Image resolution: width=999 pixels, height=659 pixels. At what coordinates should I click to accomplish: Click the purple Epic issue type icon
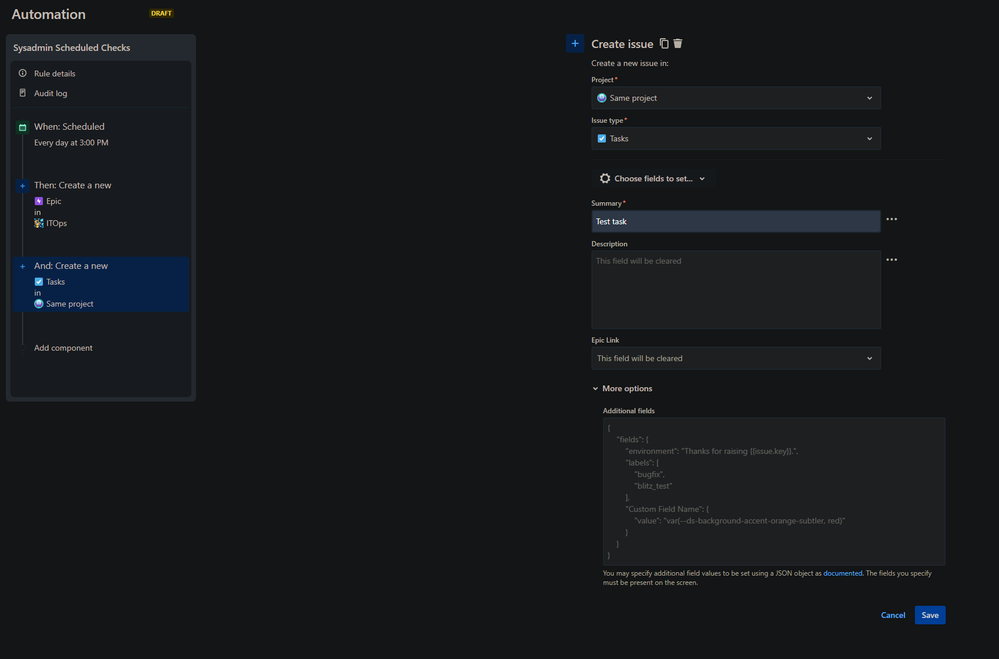click(39, 201)
